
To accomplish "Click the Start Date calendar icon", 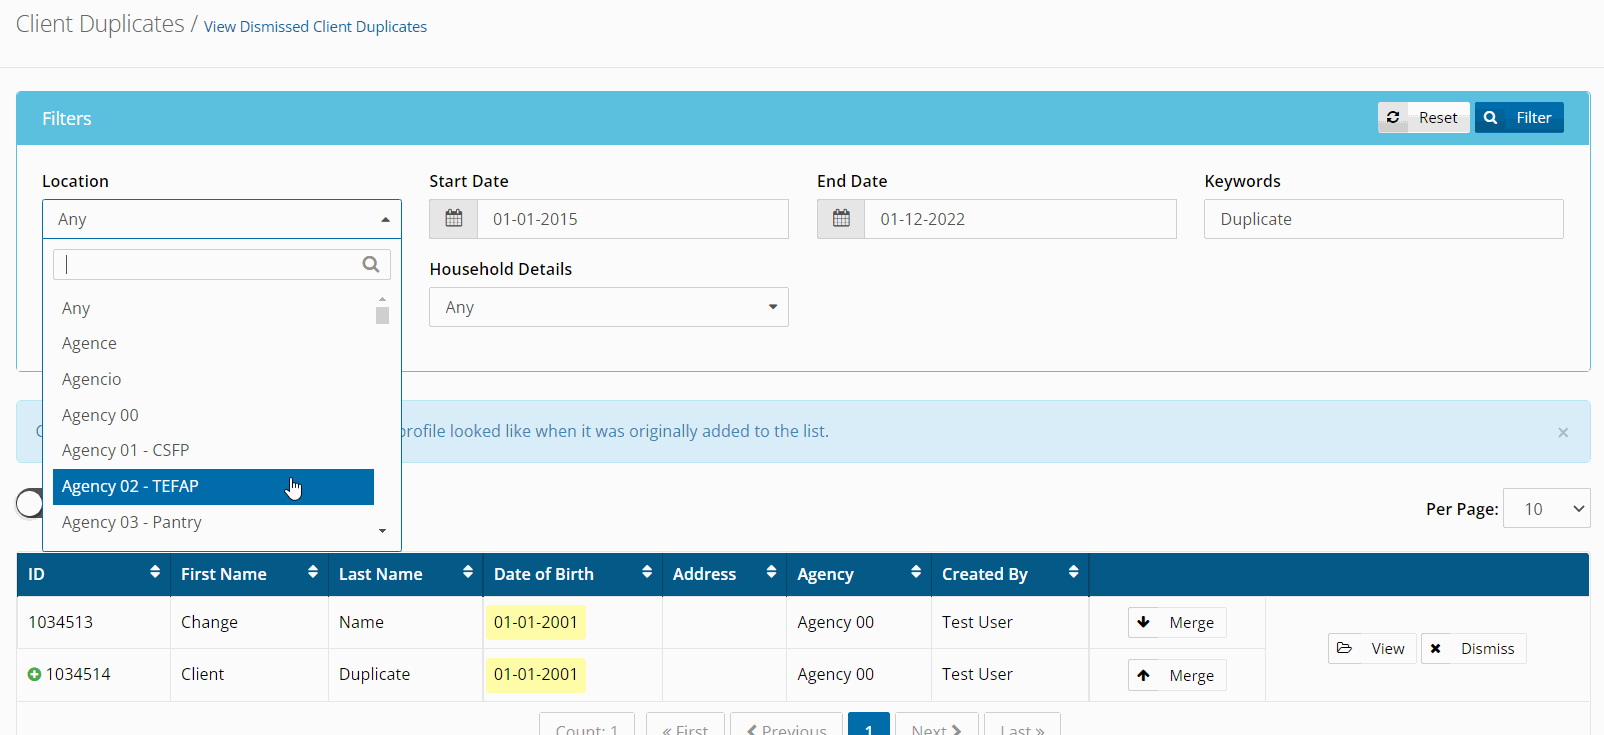I will (454, 219).
